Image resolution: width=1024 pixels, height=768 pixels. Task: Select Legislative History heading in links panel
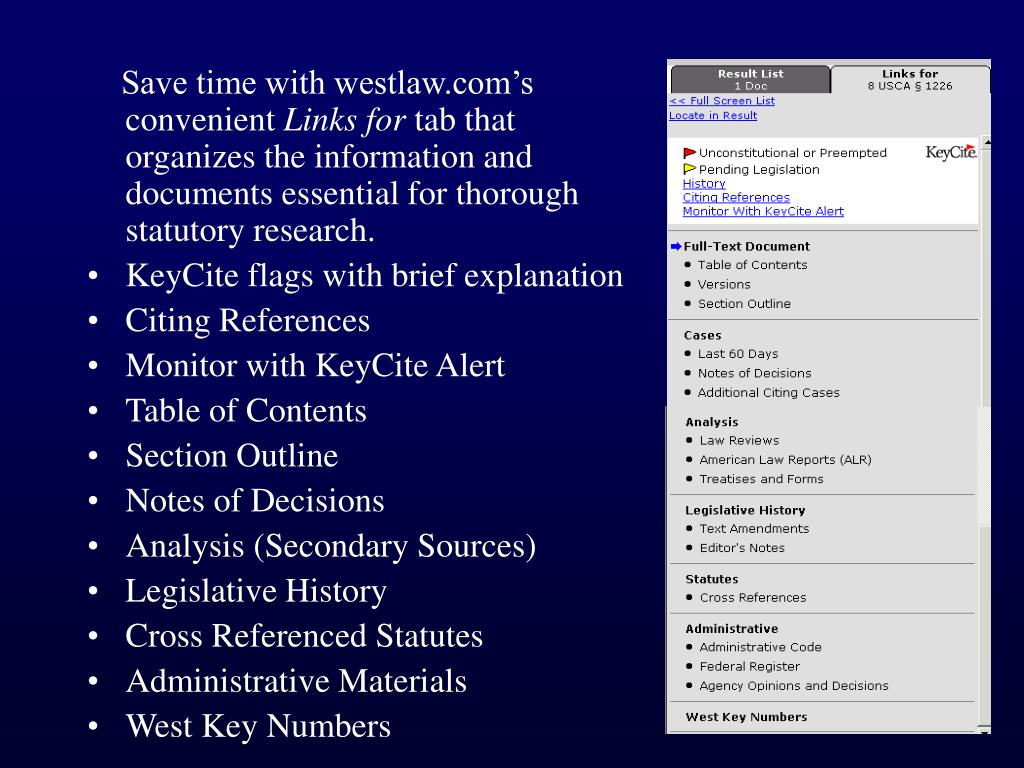(x=745, y=510)
